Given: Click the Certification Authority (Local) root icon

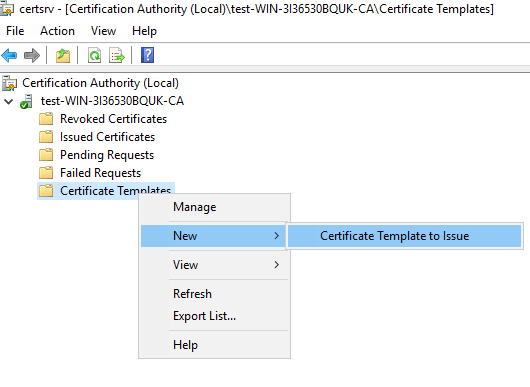Looking at the screenshot, I should click(9, 83).
